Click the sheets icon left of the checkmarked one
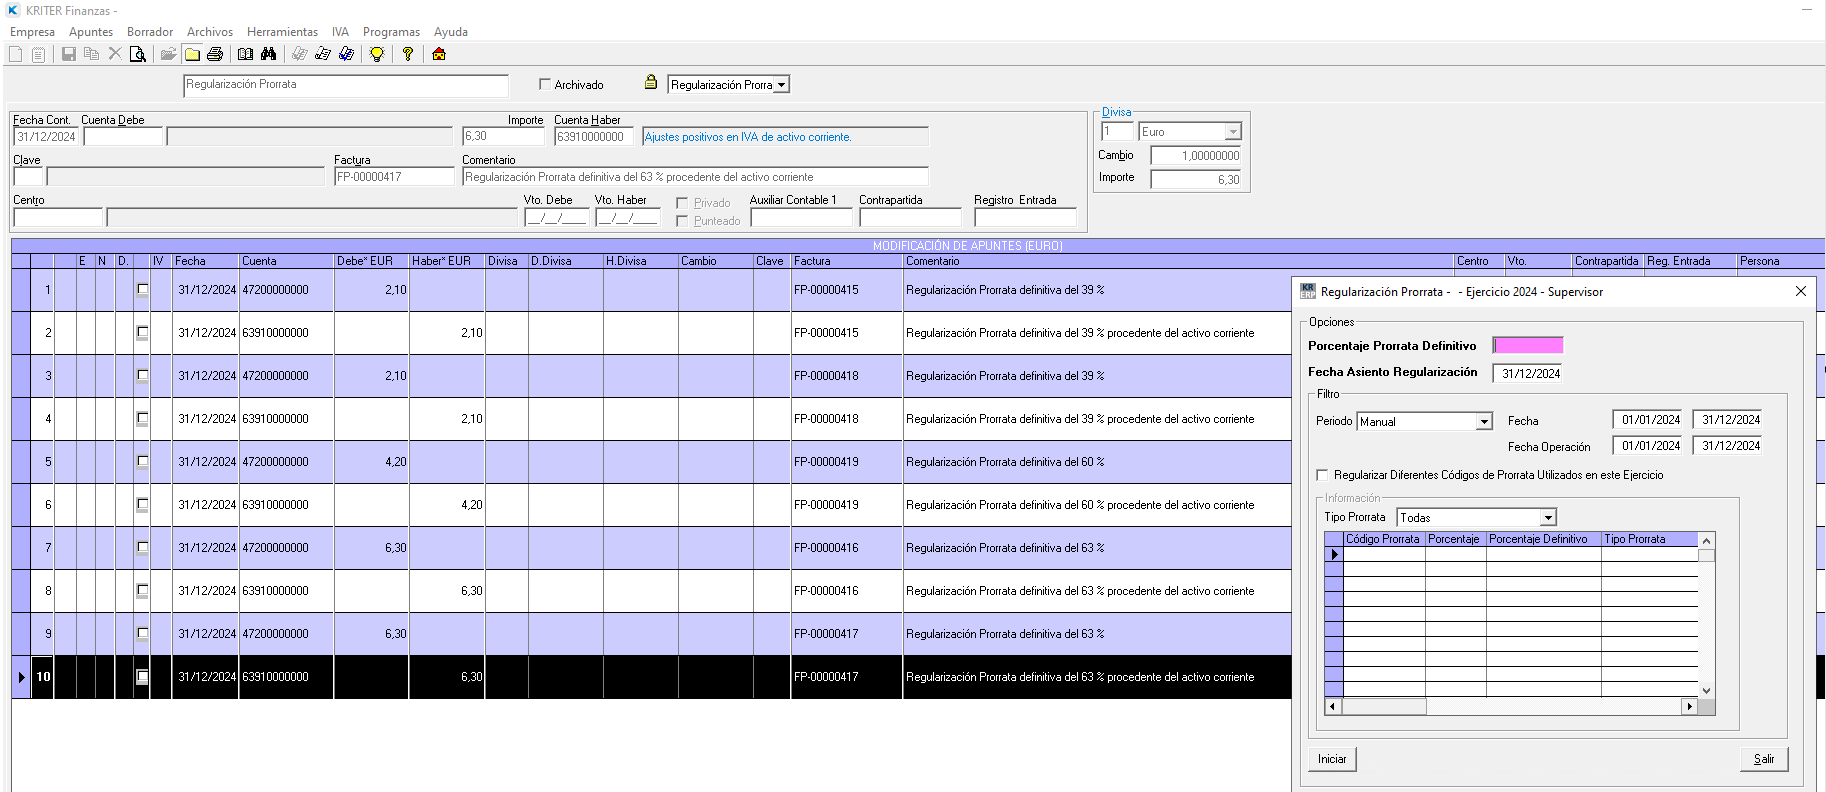1826x792 pixels. [322, 54]
